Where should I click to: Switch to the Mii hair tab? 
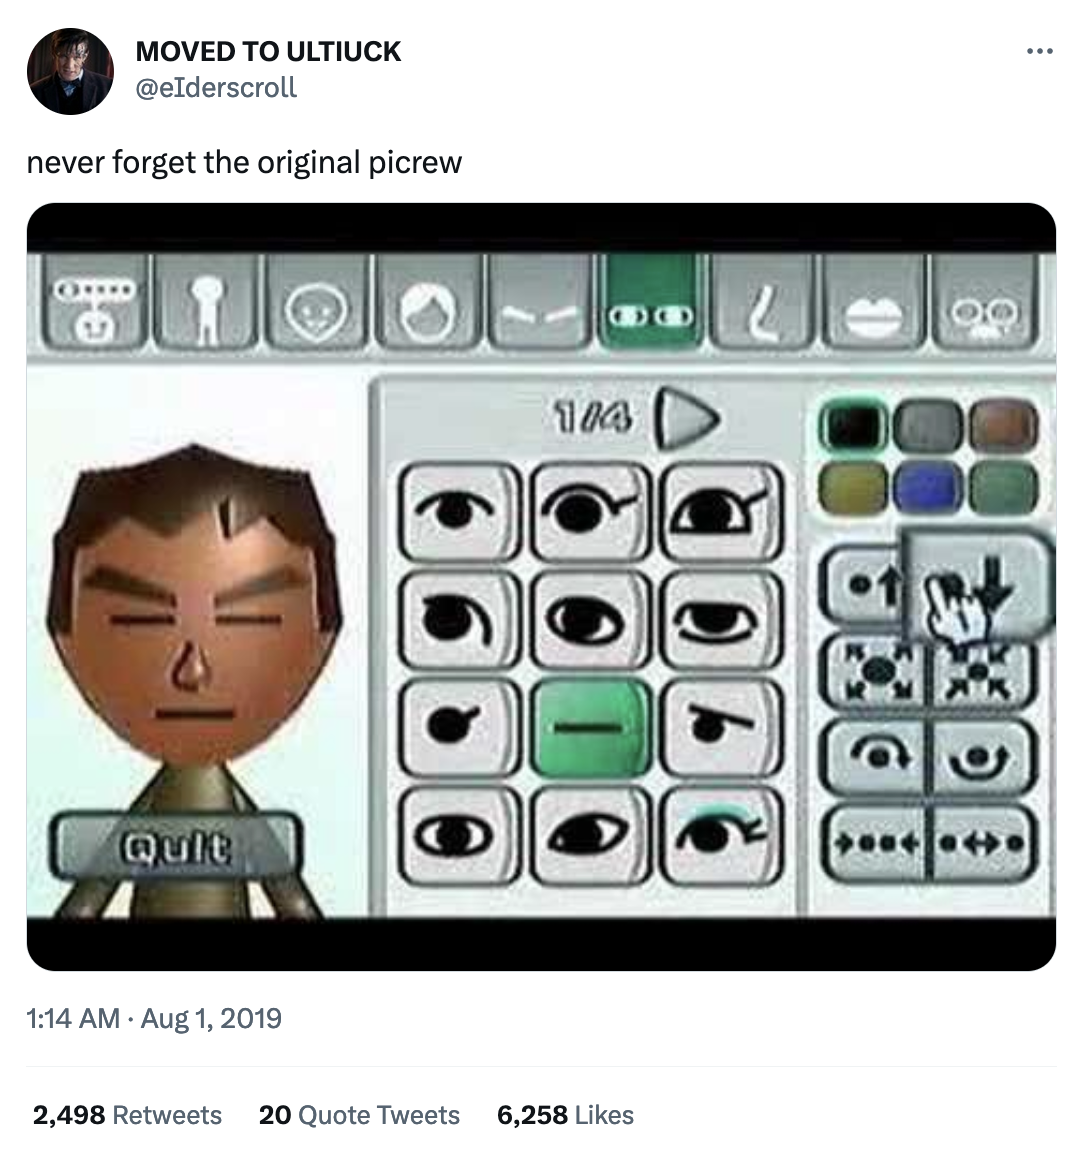[428, 300]
